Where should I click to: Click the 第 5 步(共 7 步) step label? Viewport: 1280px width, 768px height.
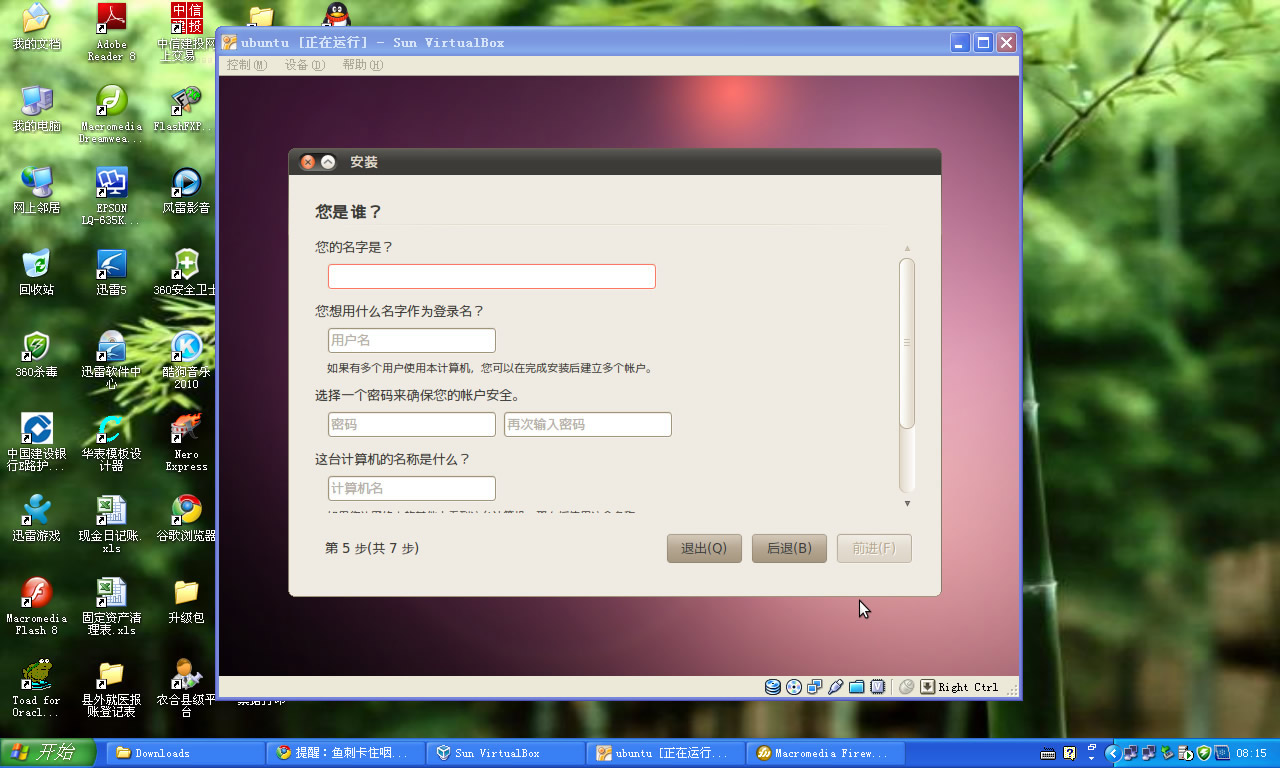click(x=372, y=548)
